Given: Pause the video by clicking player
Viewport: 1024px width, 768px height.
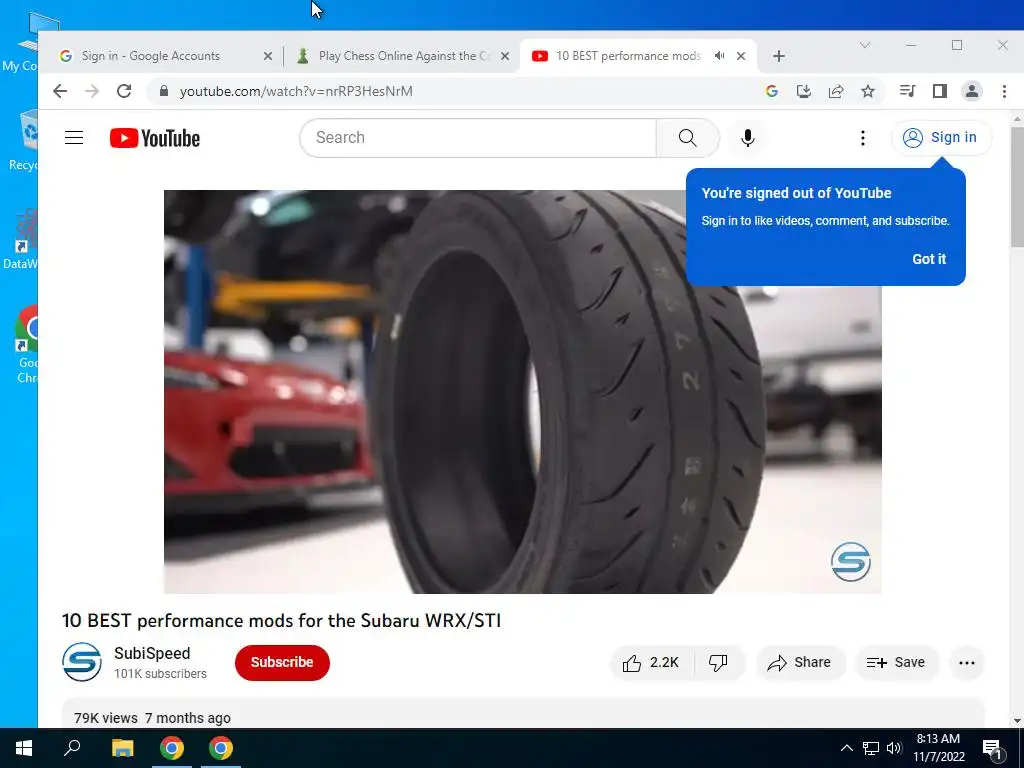Looking at the screenshot, I should coord(522,392).
